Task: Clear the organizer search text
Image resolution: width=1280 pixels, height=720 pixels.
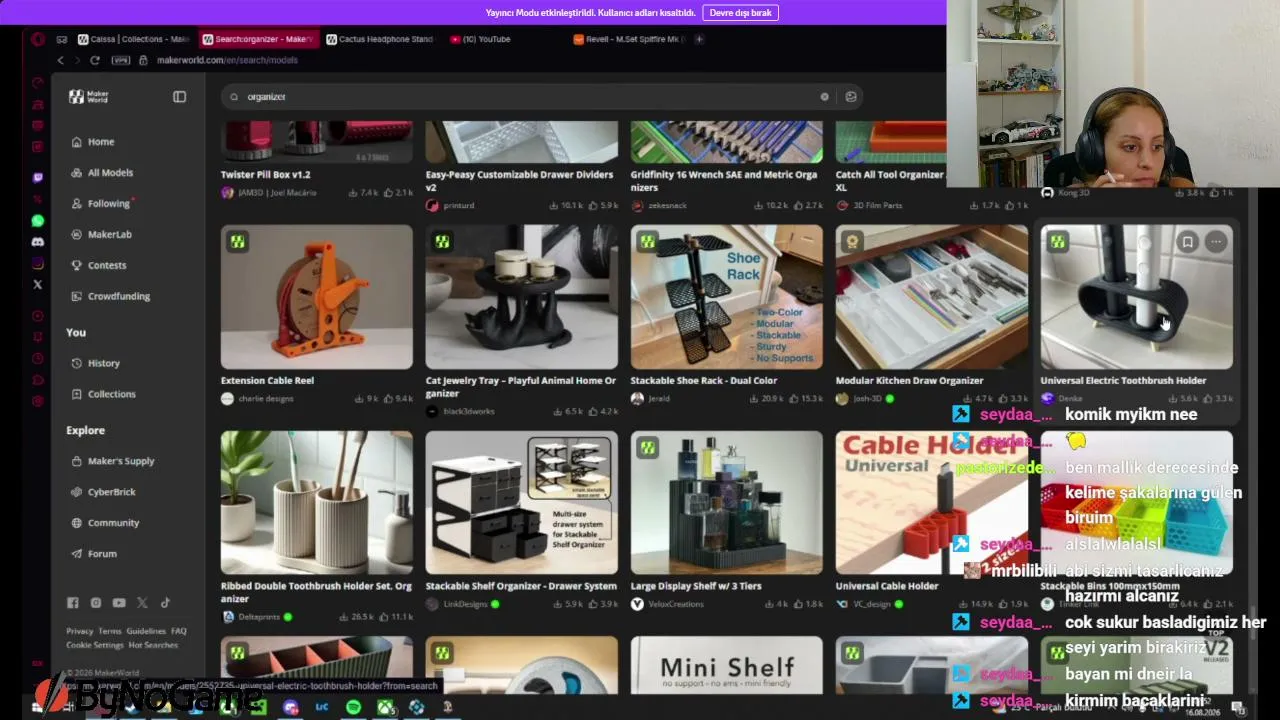Action: point(824,97)
